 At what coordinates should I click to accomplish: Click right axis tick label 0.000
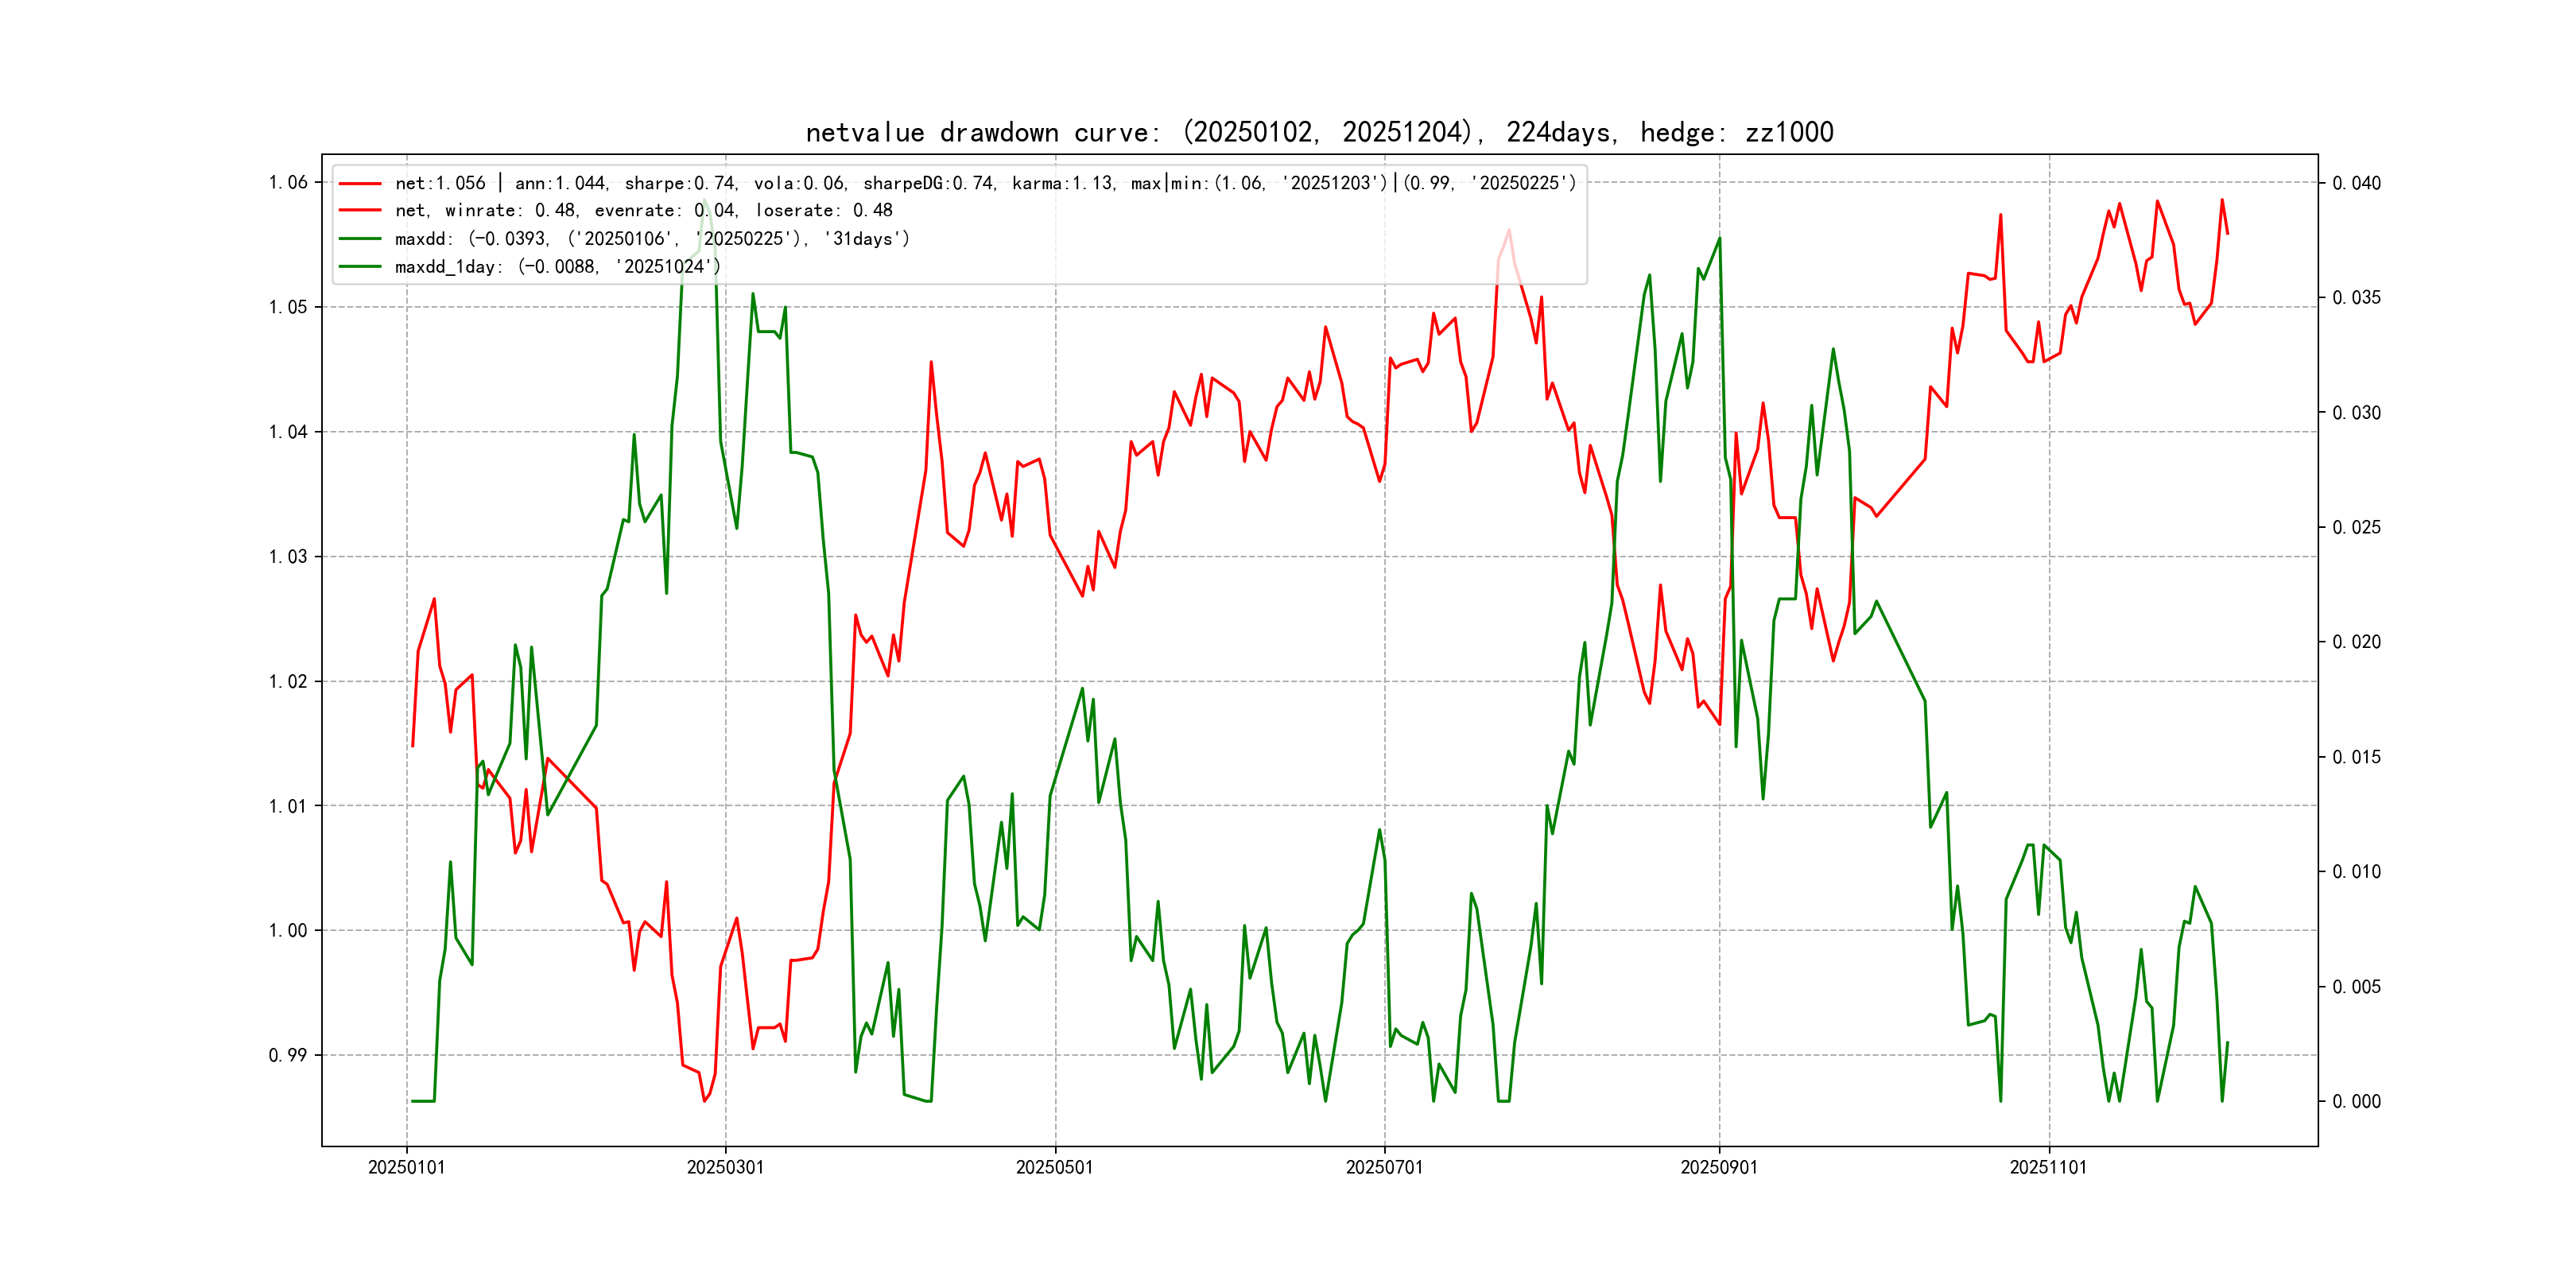pyautogui.click(x=2356, y=1102)
